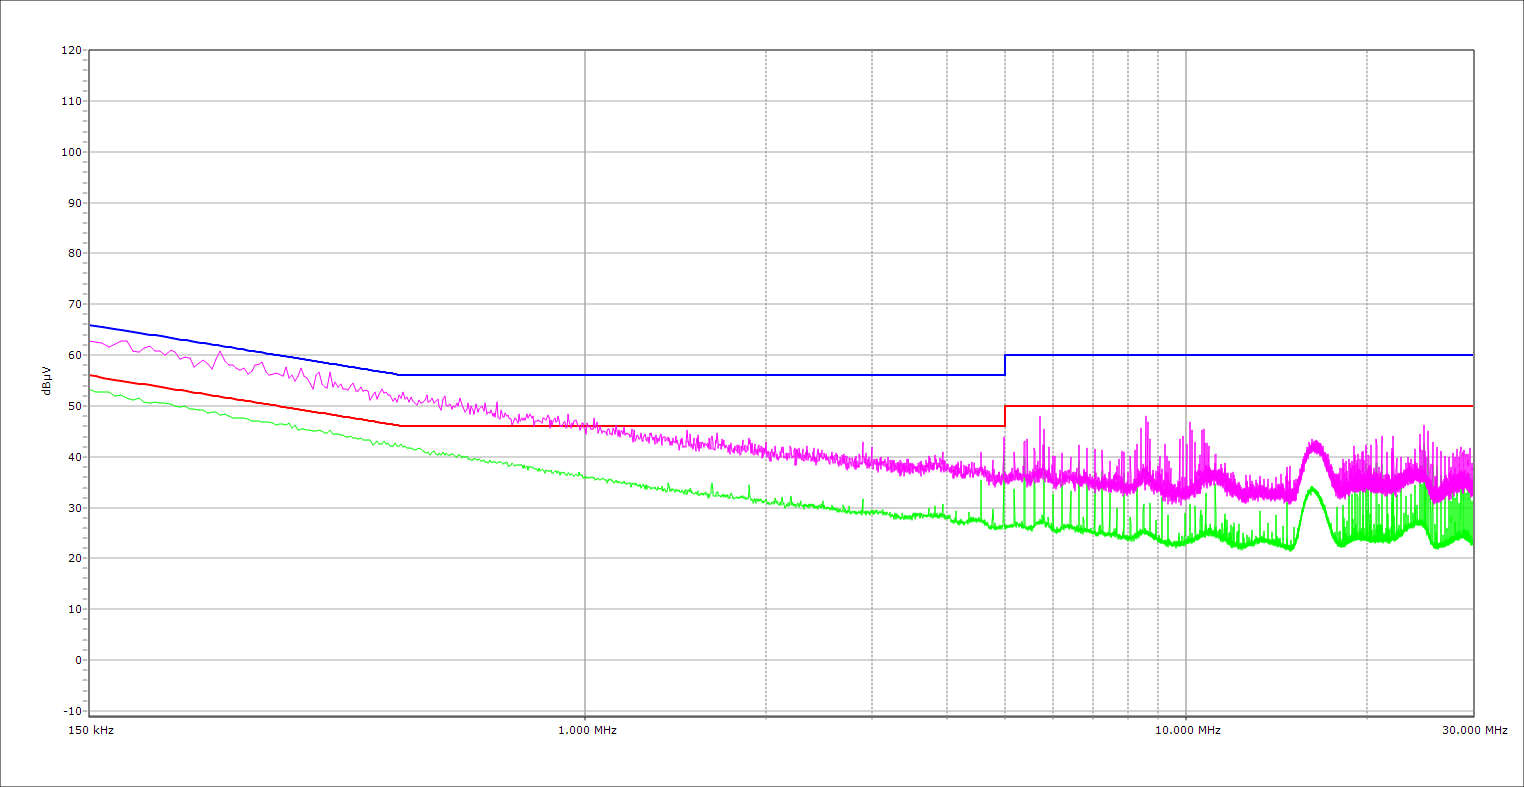
Task: Click the 80 y-axis tick label
Action: pos(74,254)
